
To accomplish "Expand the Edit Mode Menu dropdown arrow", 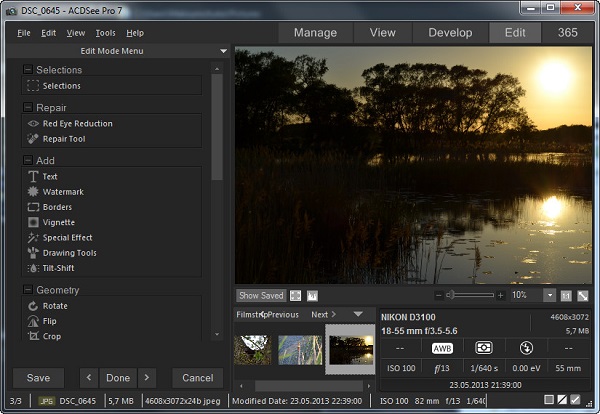I will point(224,51).
